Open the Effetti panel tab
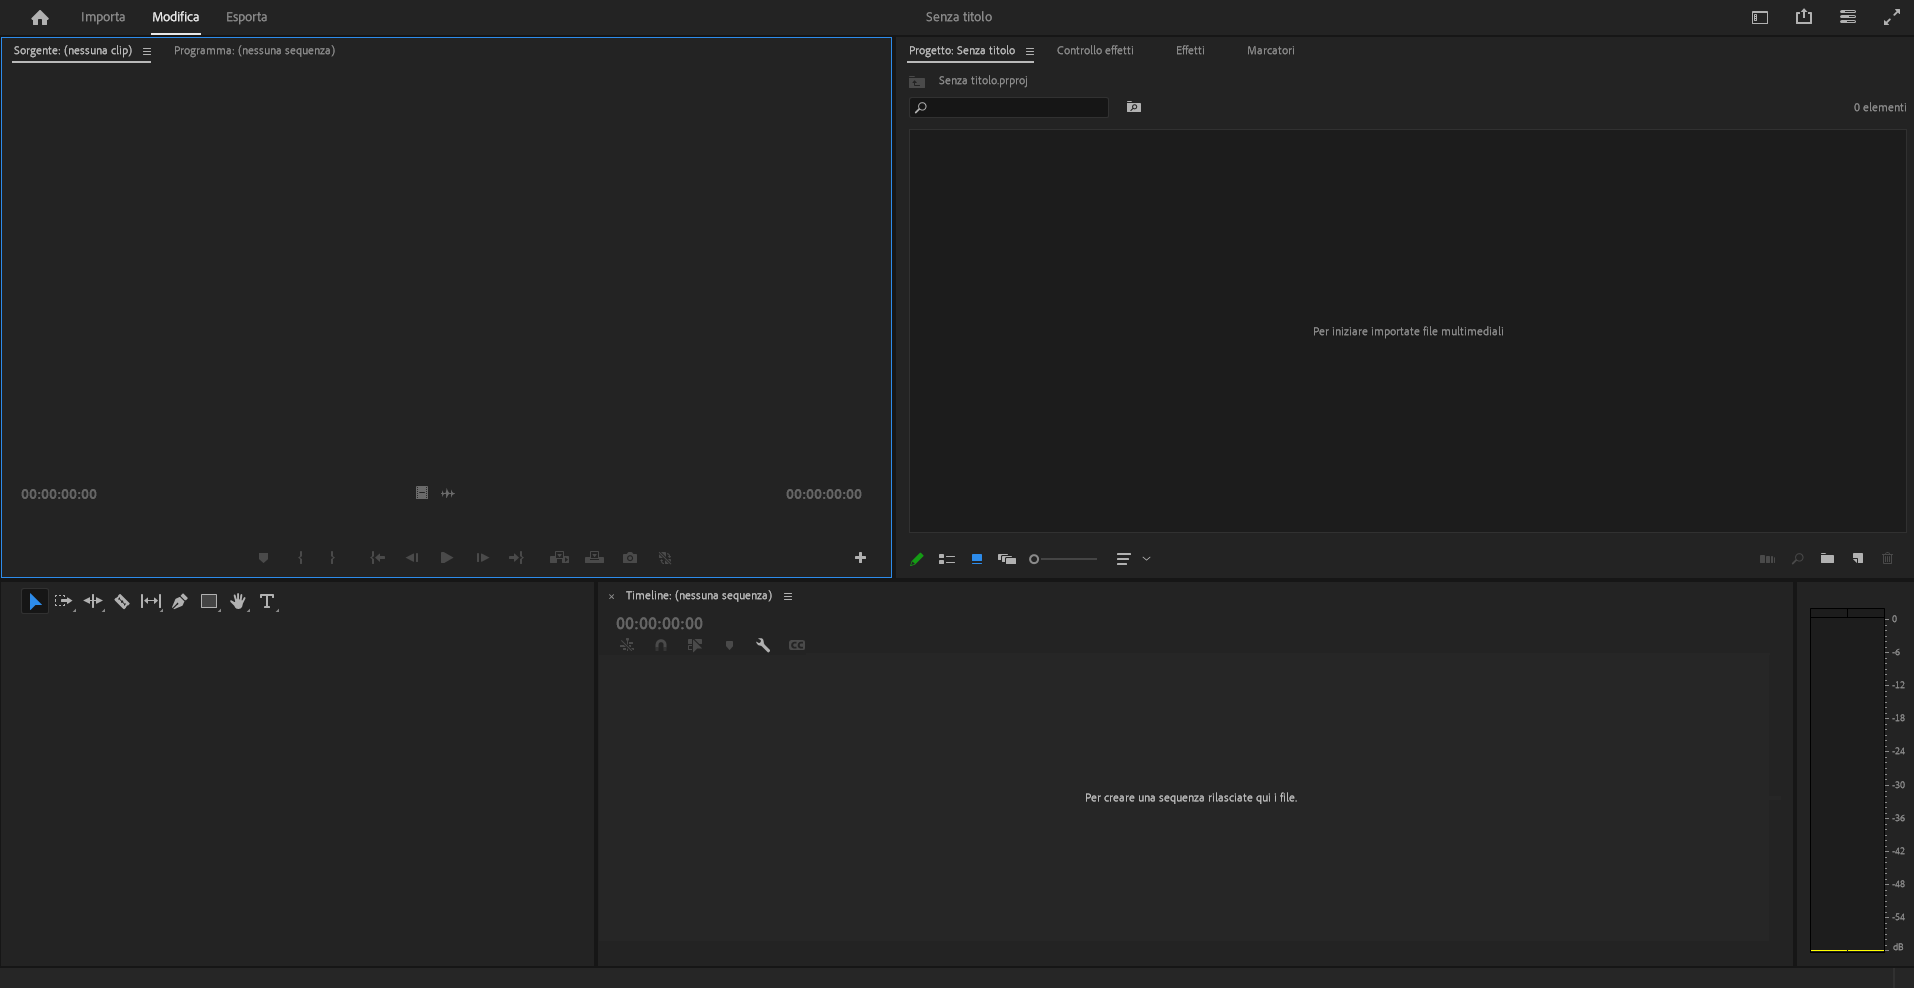Screen dimensions: 1914x988 (x=1190, y=50)
